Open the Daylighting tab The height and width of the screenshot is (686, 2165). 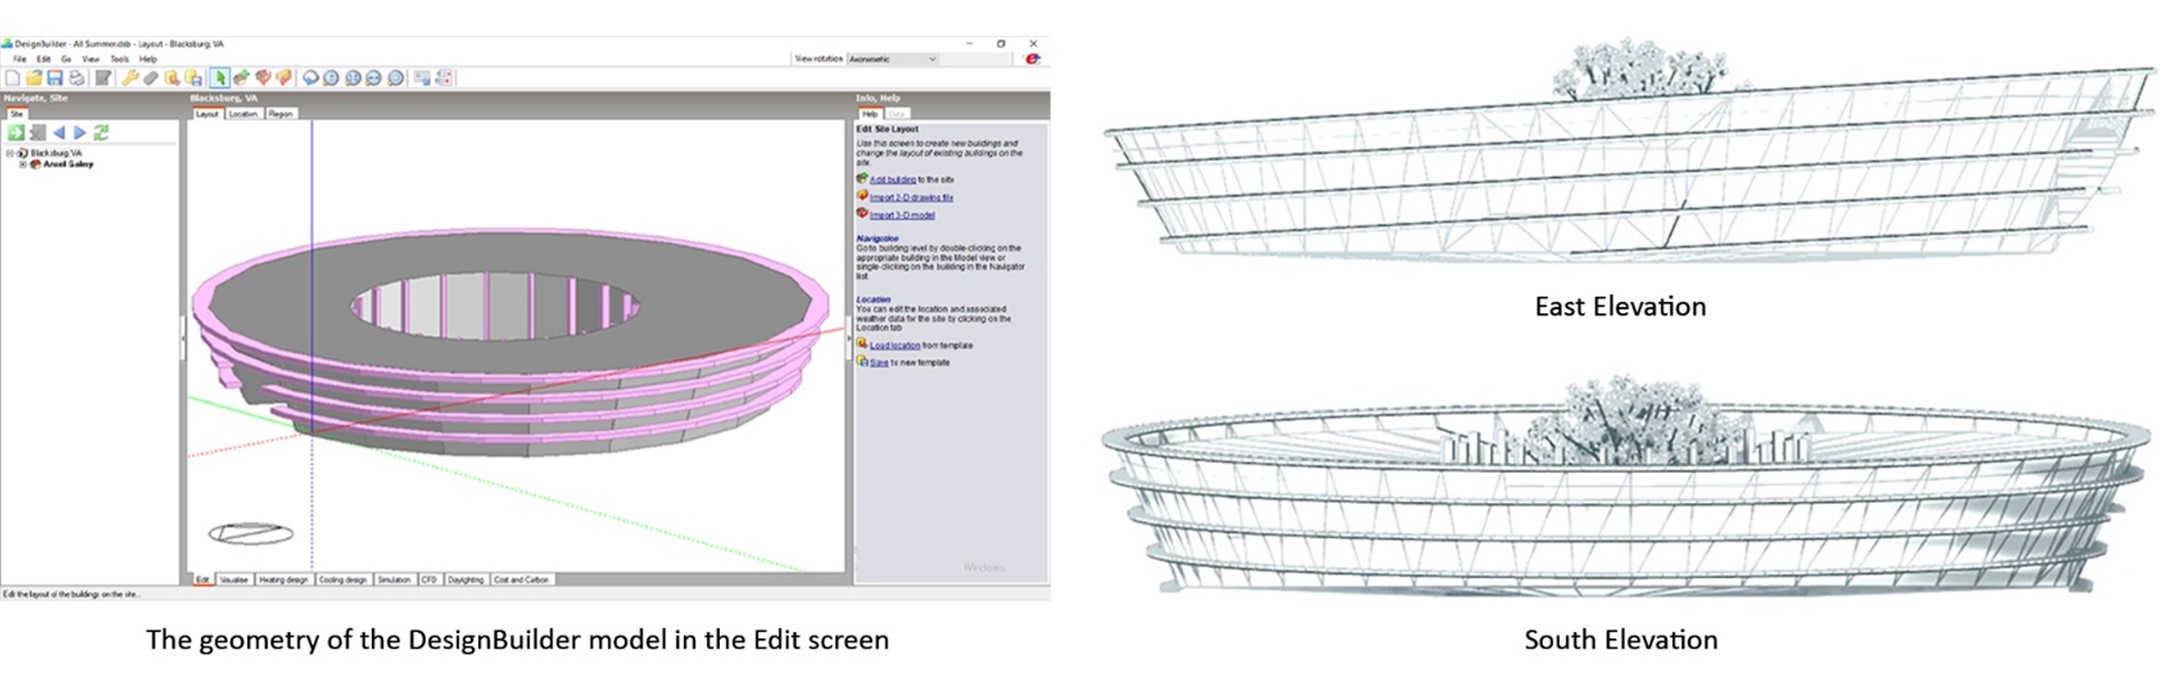point(466,579)
